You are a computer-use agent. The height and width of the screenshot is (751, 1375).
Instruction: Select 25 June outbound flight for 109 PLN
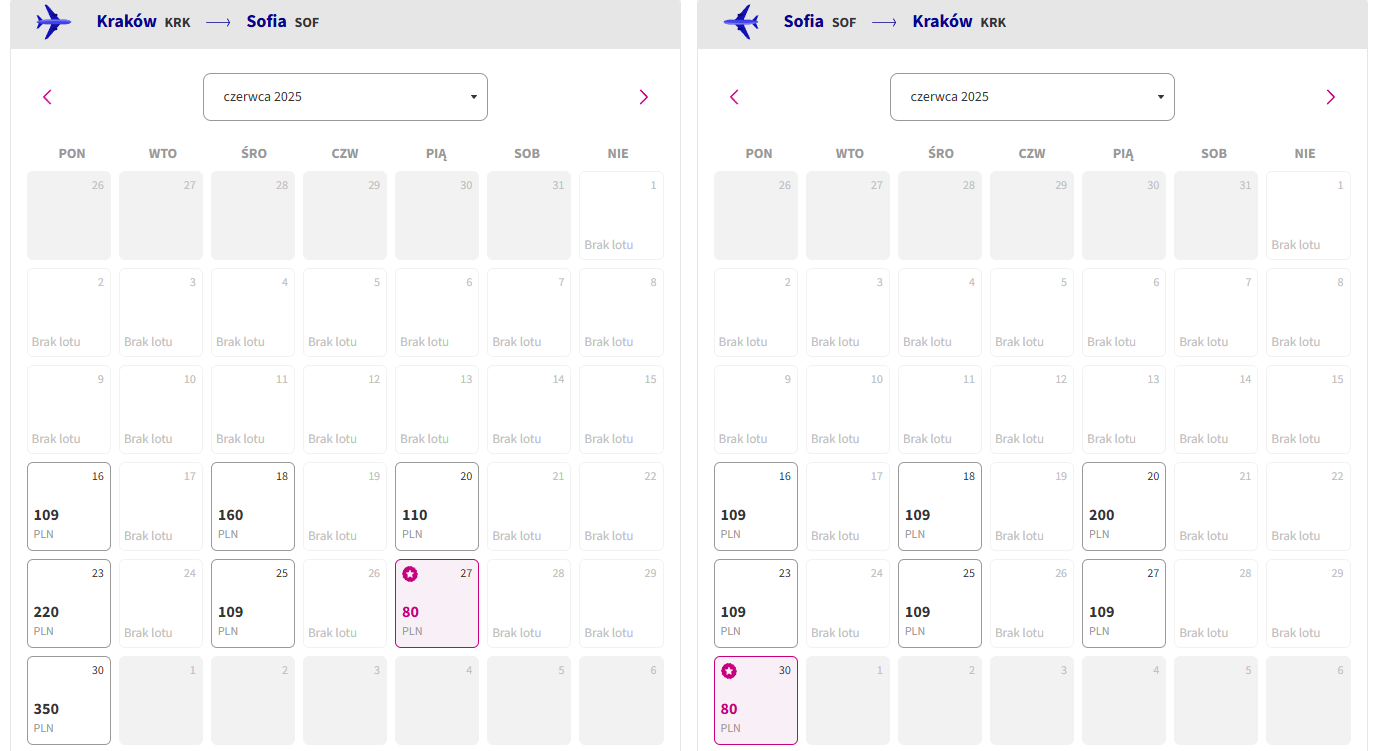(x=253, y=603)
